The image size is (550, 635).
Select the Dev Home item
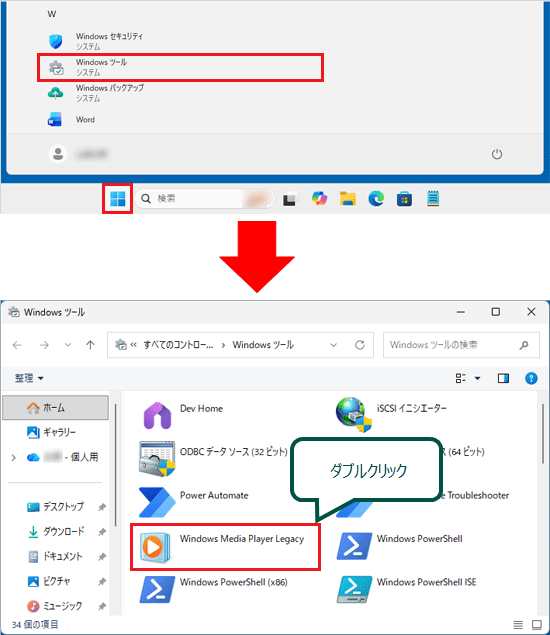click(x=182, y=415)
